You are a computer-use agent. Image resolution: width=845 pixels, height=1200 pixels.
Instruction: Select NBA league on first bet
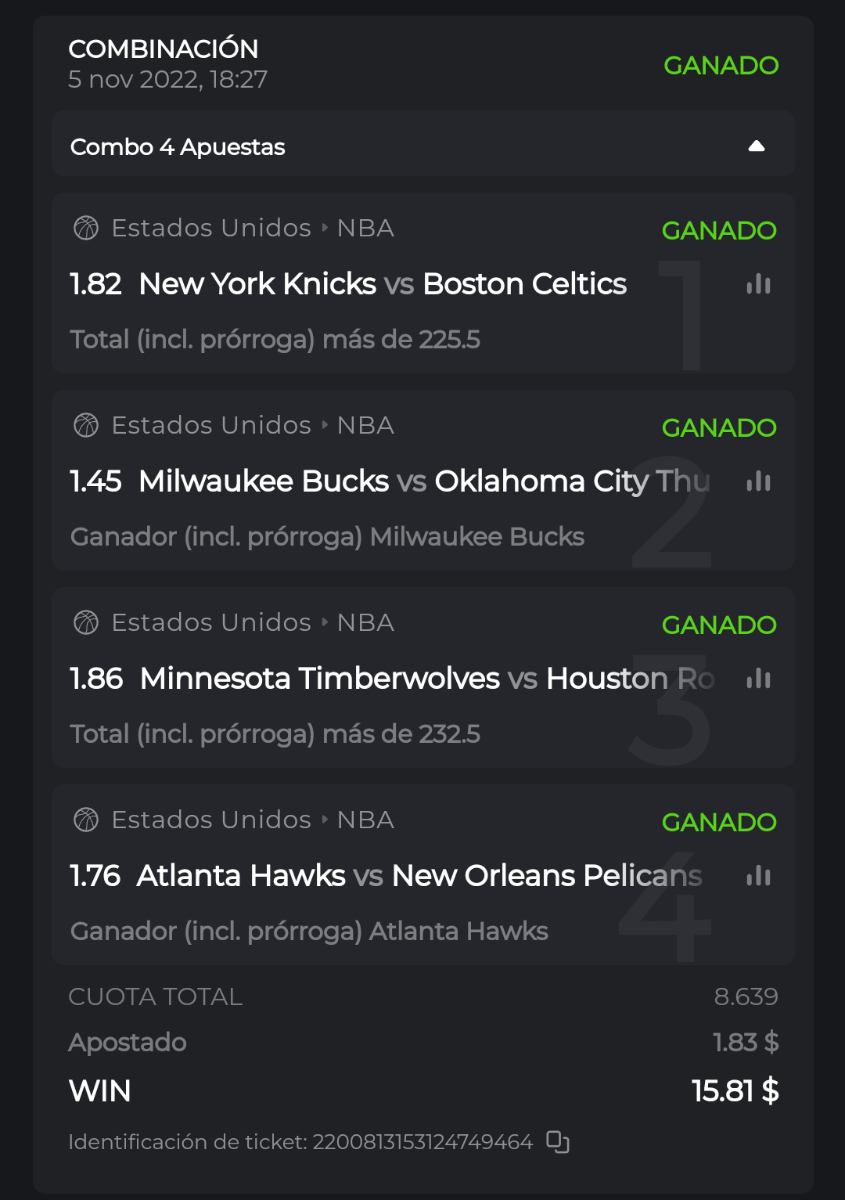pos(365,228)
